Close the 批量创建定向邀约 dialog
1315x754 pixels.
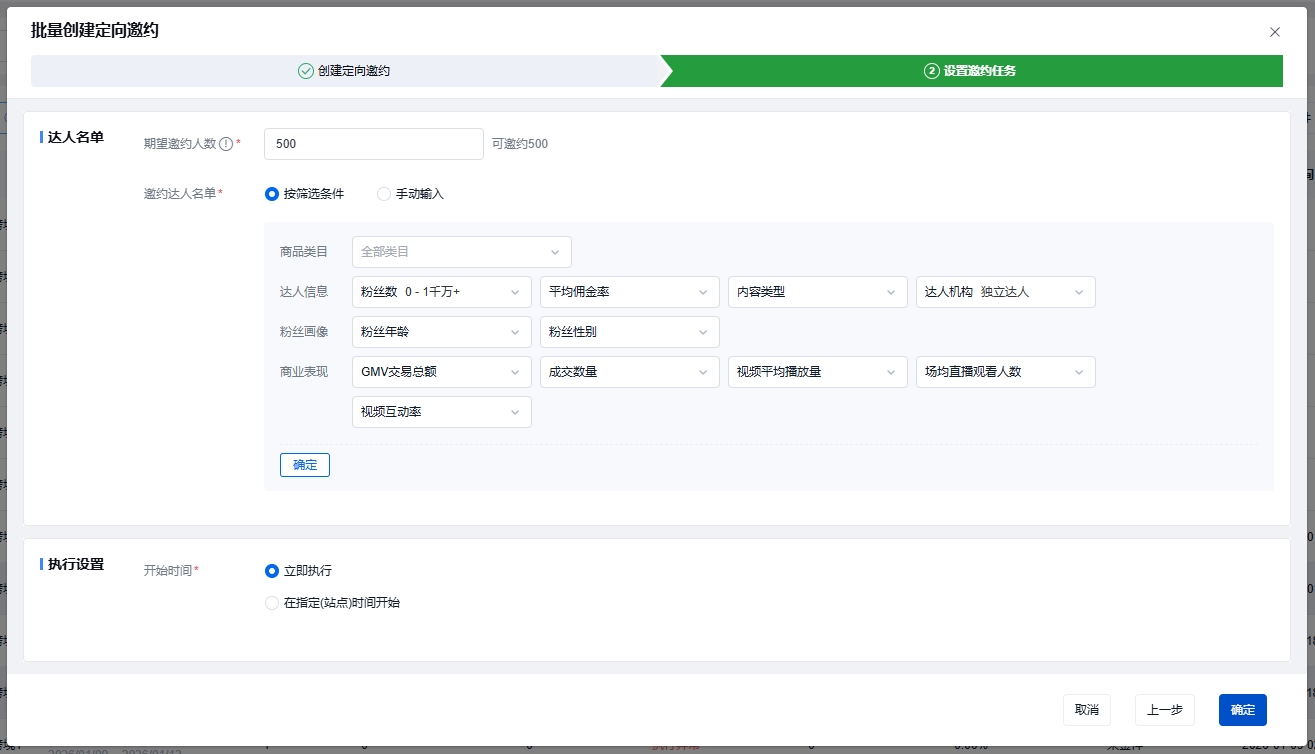pos(1274,32)
